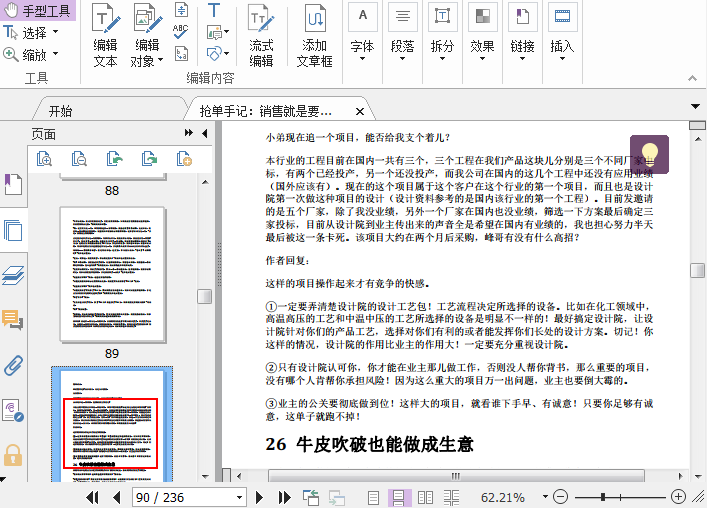The height and width of the screenshot is (508, 707).
Task: Open the Comments panel in sidebar
Action: (x=13, y=320)
